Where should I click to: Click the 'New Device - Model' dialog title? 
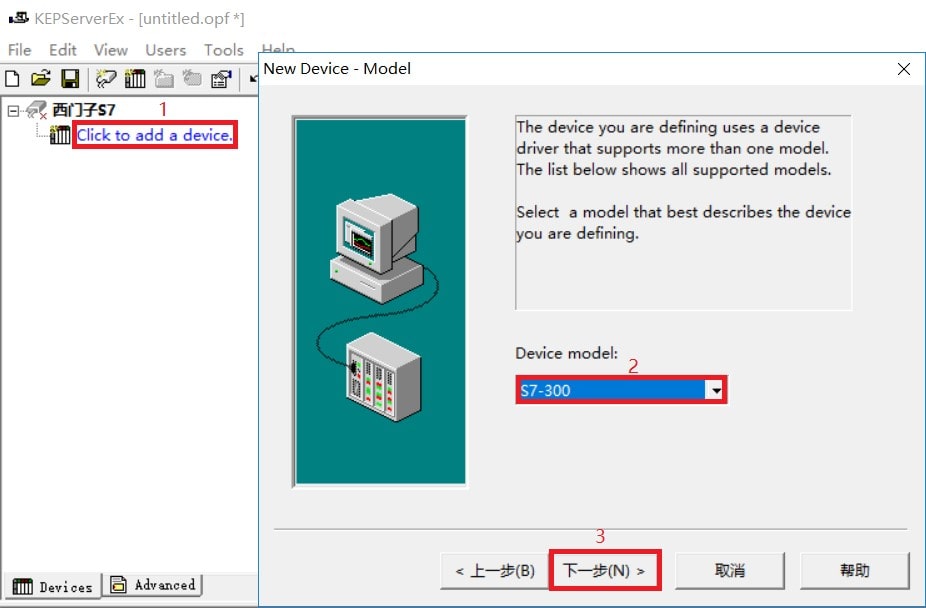click(337, 68)
